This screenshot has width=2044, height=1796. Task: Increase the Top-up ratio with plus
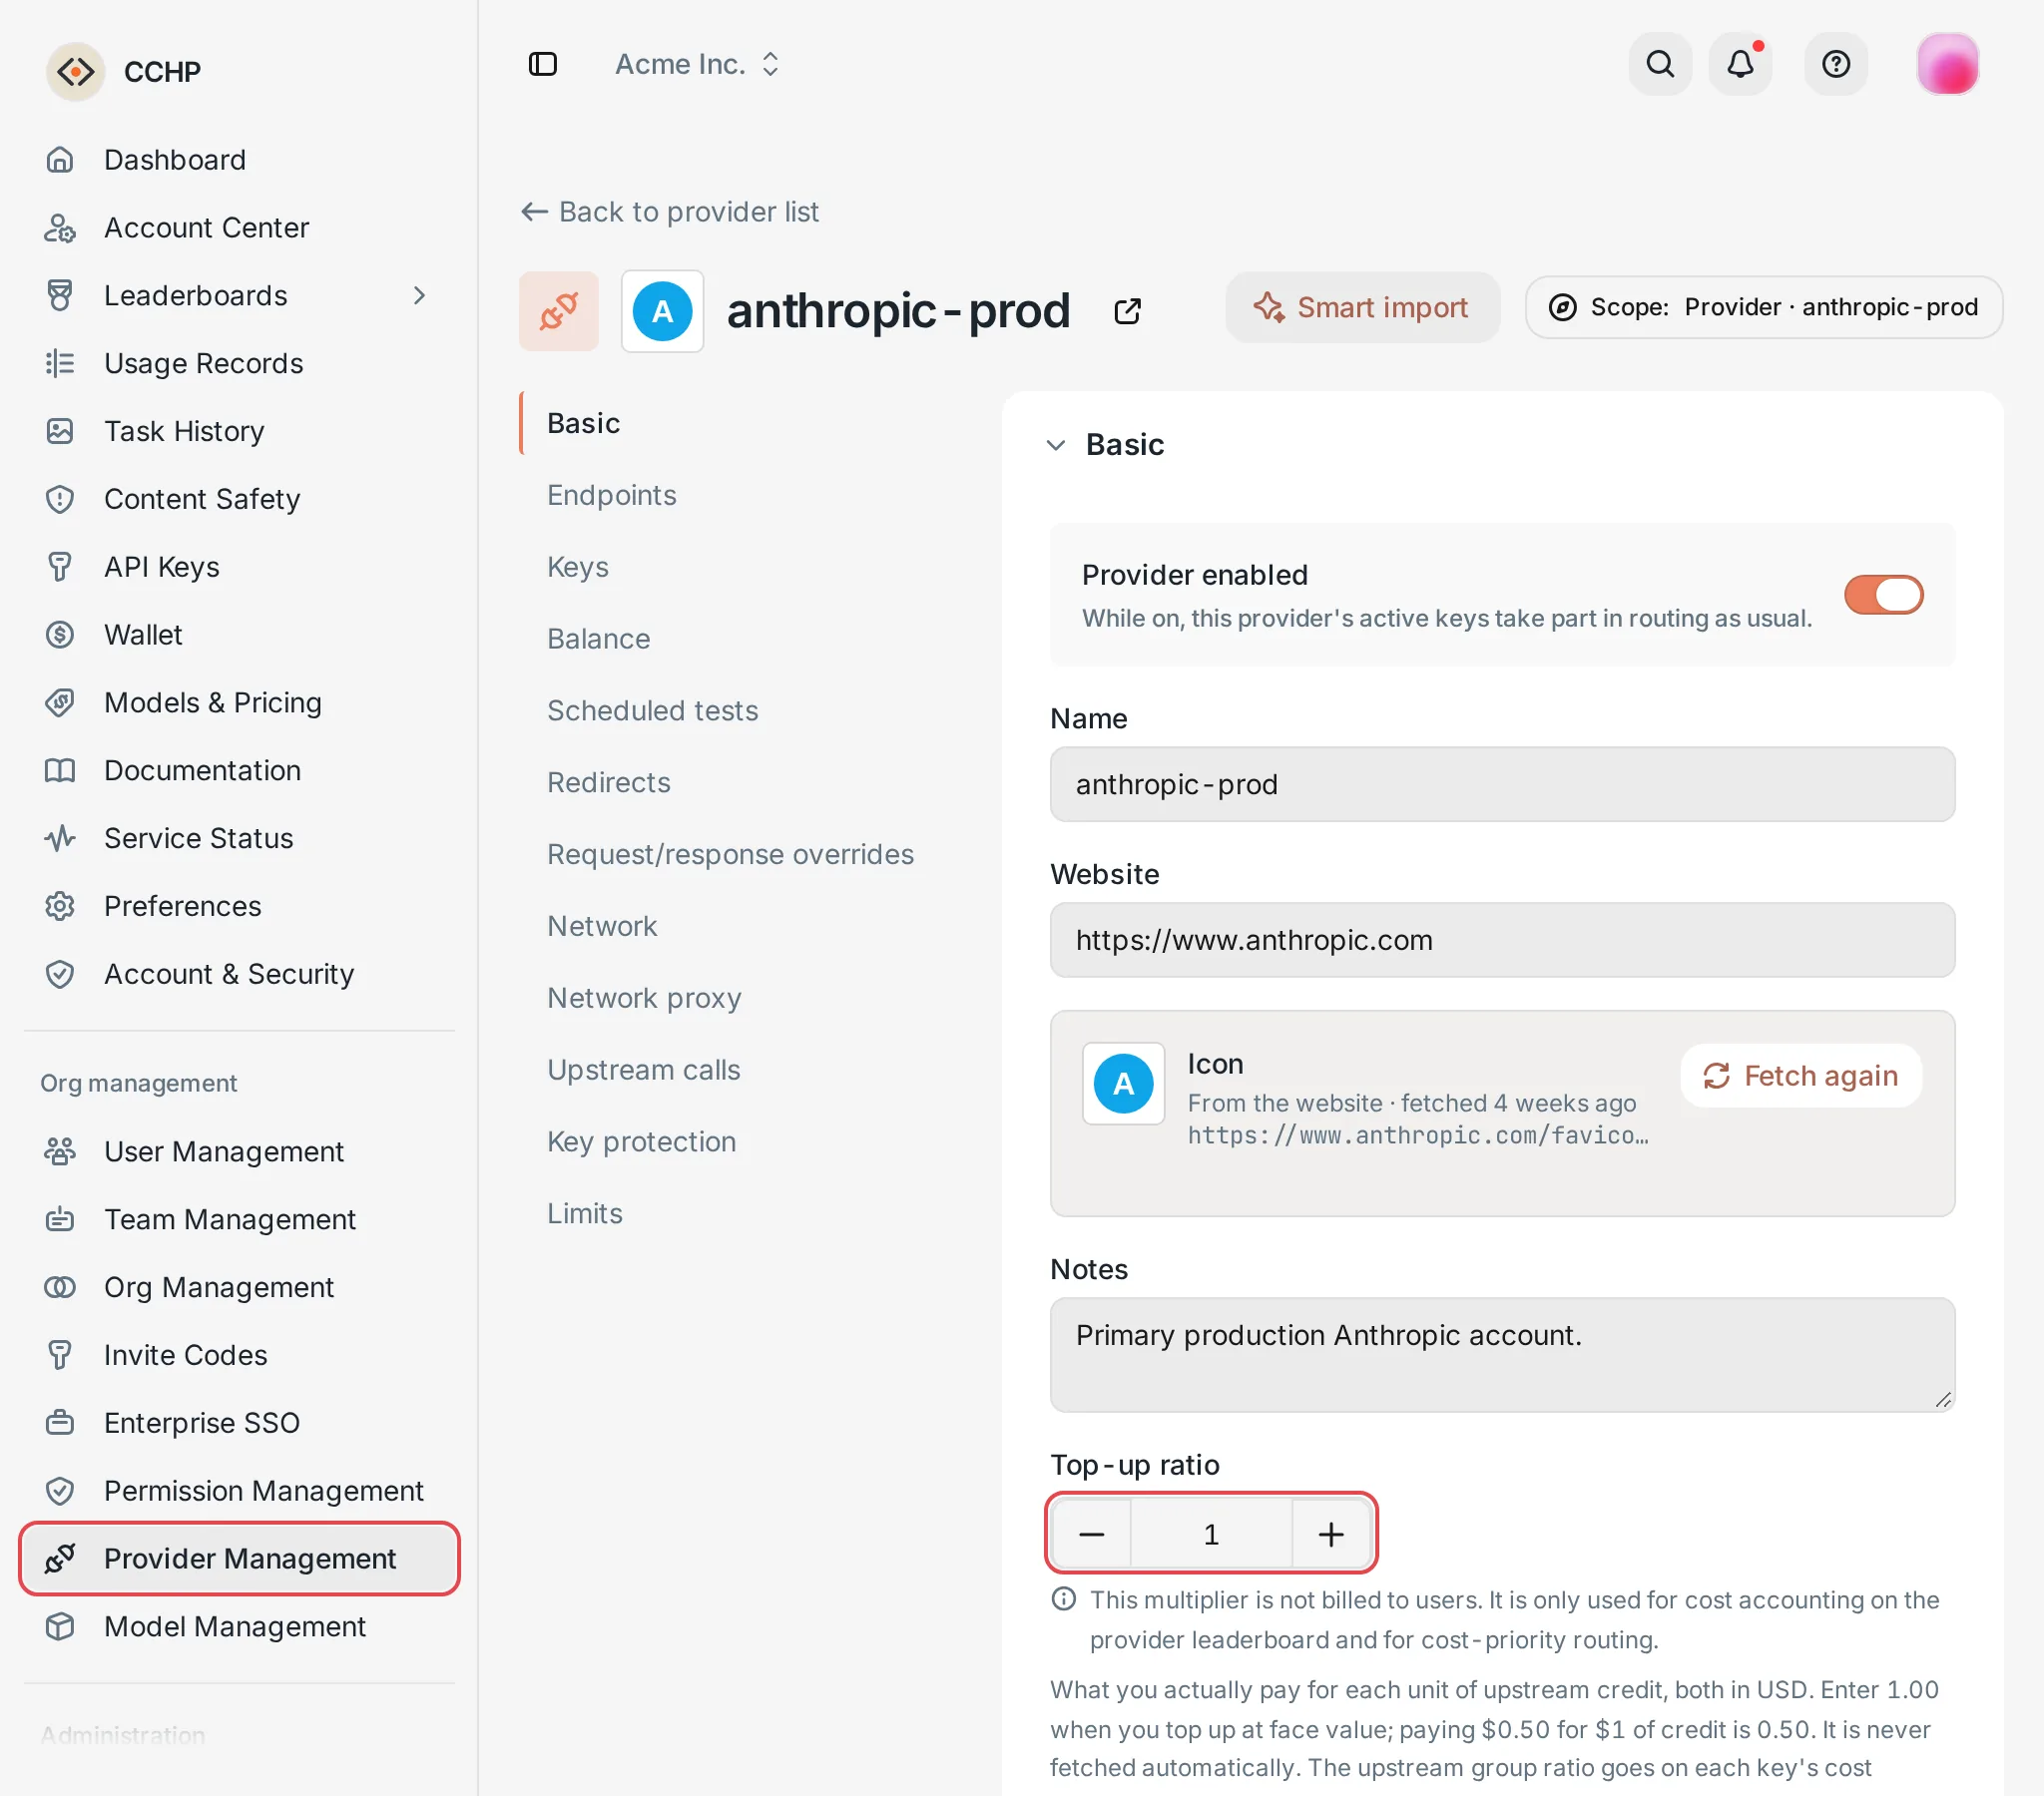1330,1533
